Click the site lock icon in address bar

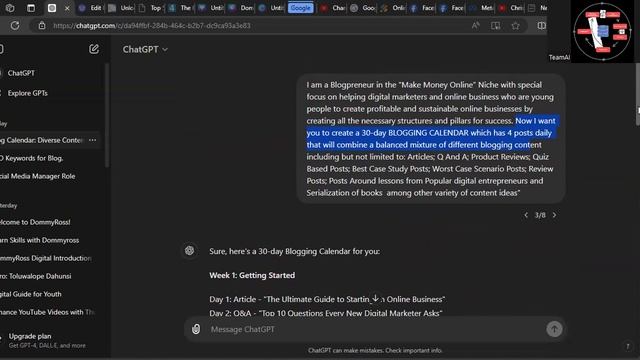tap(42, 25)
